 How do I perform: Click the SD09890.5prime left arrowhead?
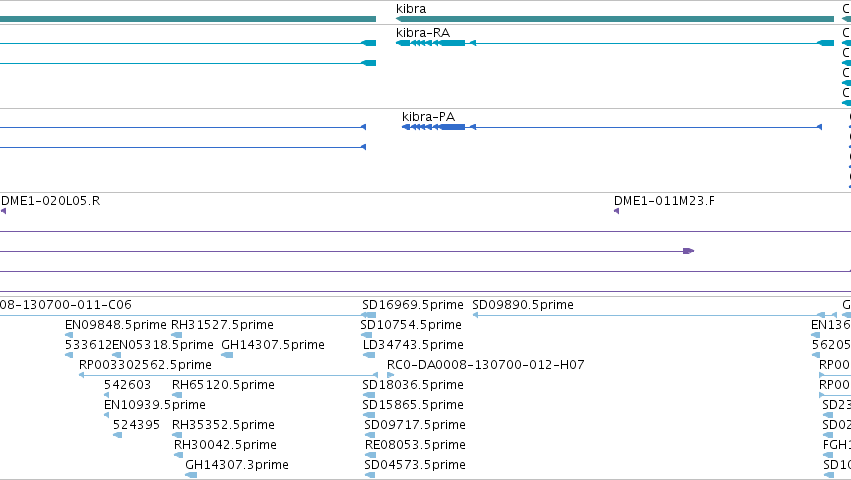[x=475, y=315]
